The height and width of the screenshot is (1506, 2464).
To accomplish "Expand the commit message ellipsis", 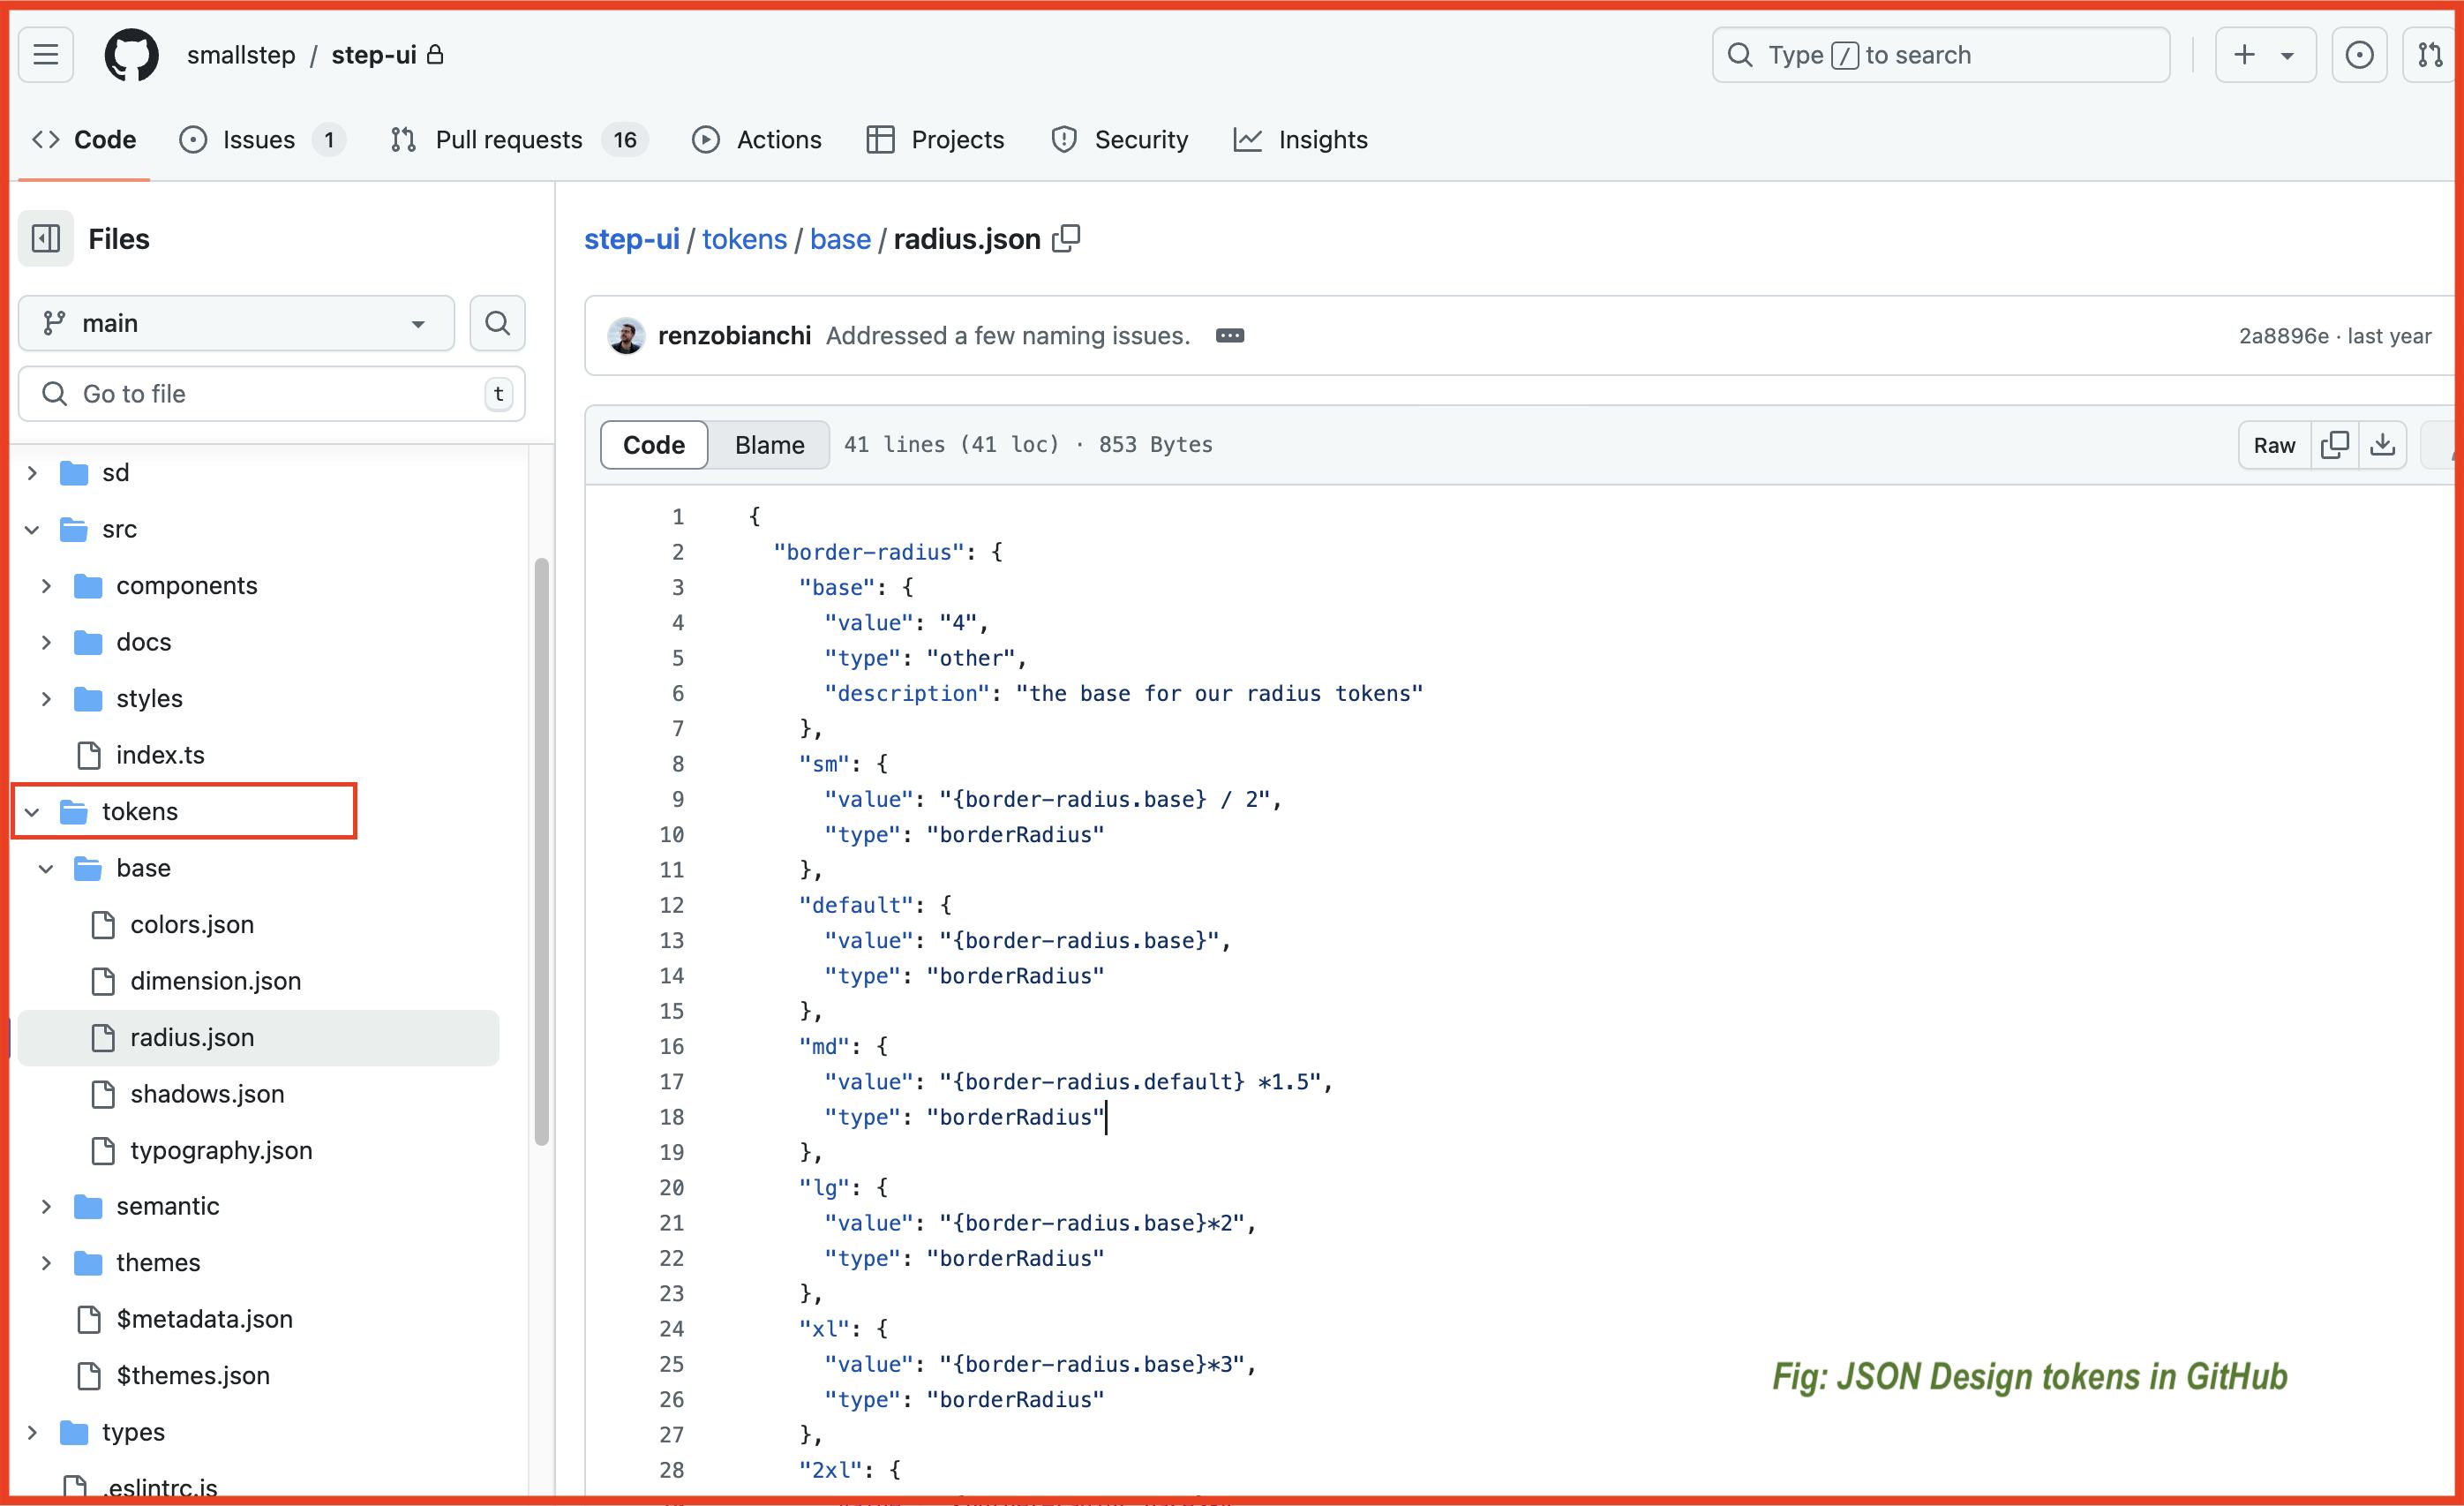I will (1230, 335).
